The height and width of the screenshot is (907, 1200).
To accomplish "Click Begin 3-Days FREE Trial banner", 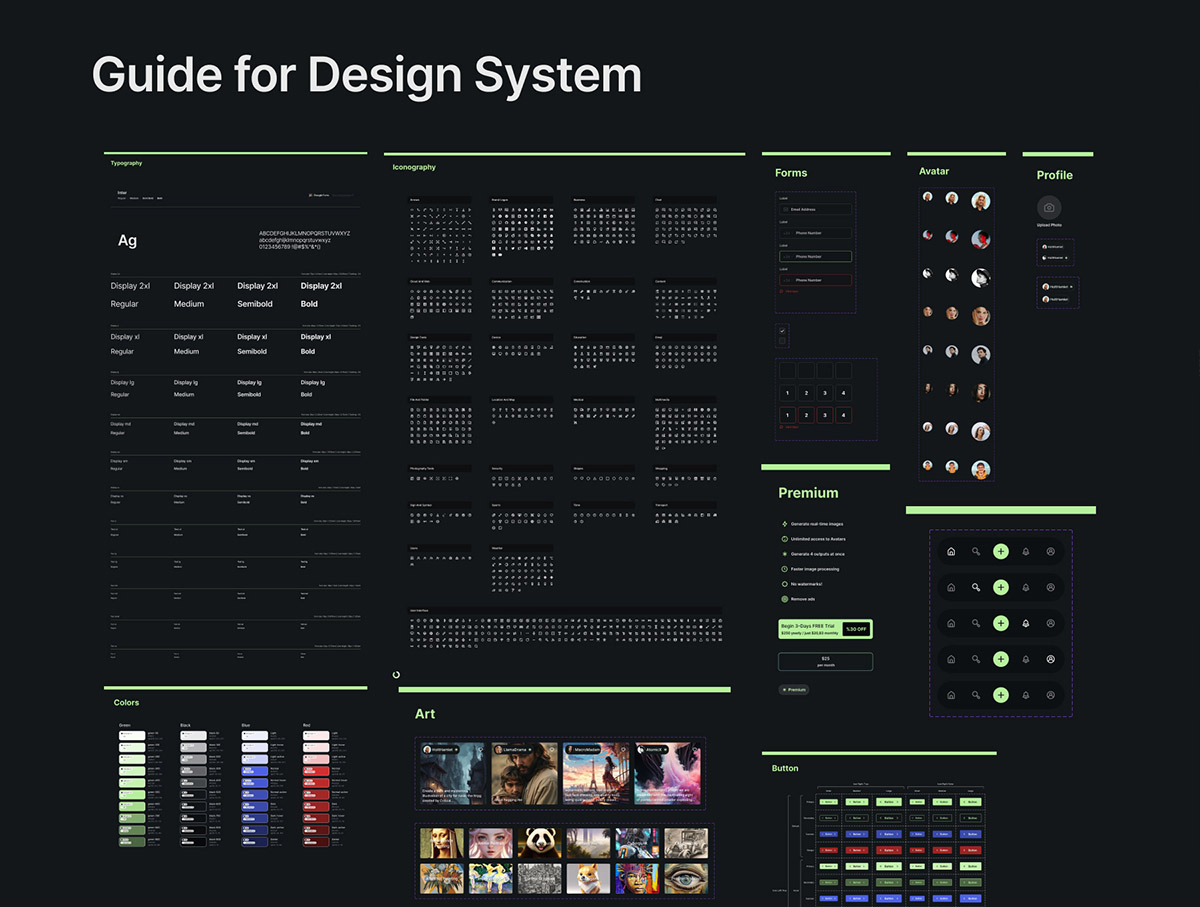I will pos(810,629).
